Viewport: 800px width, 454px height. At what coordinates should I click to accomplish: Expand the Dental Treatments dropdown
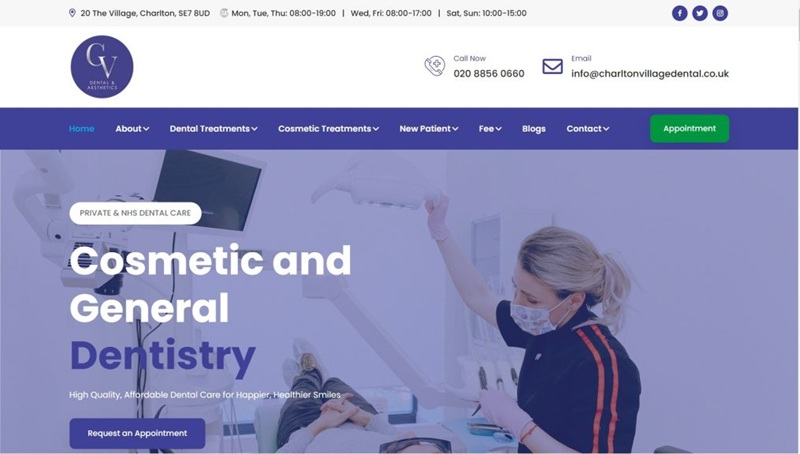click(213, 129)
